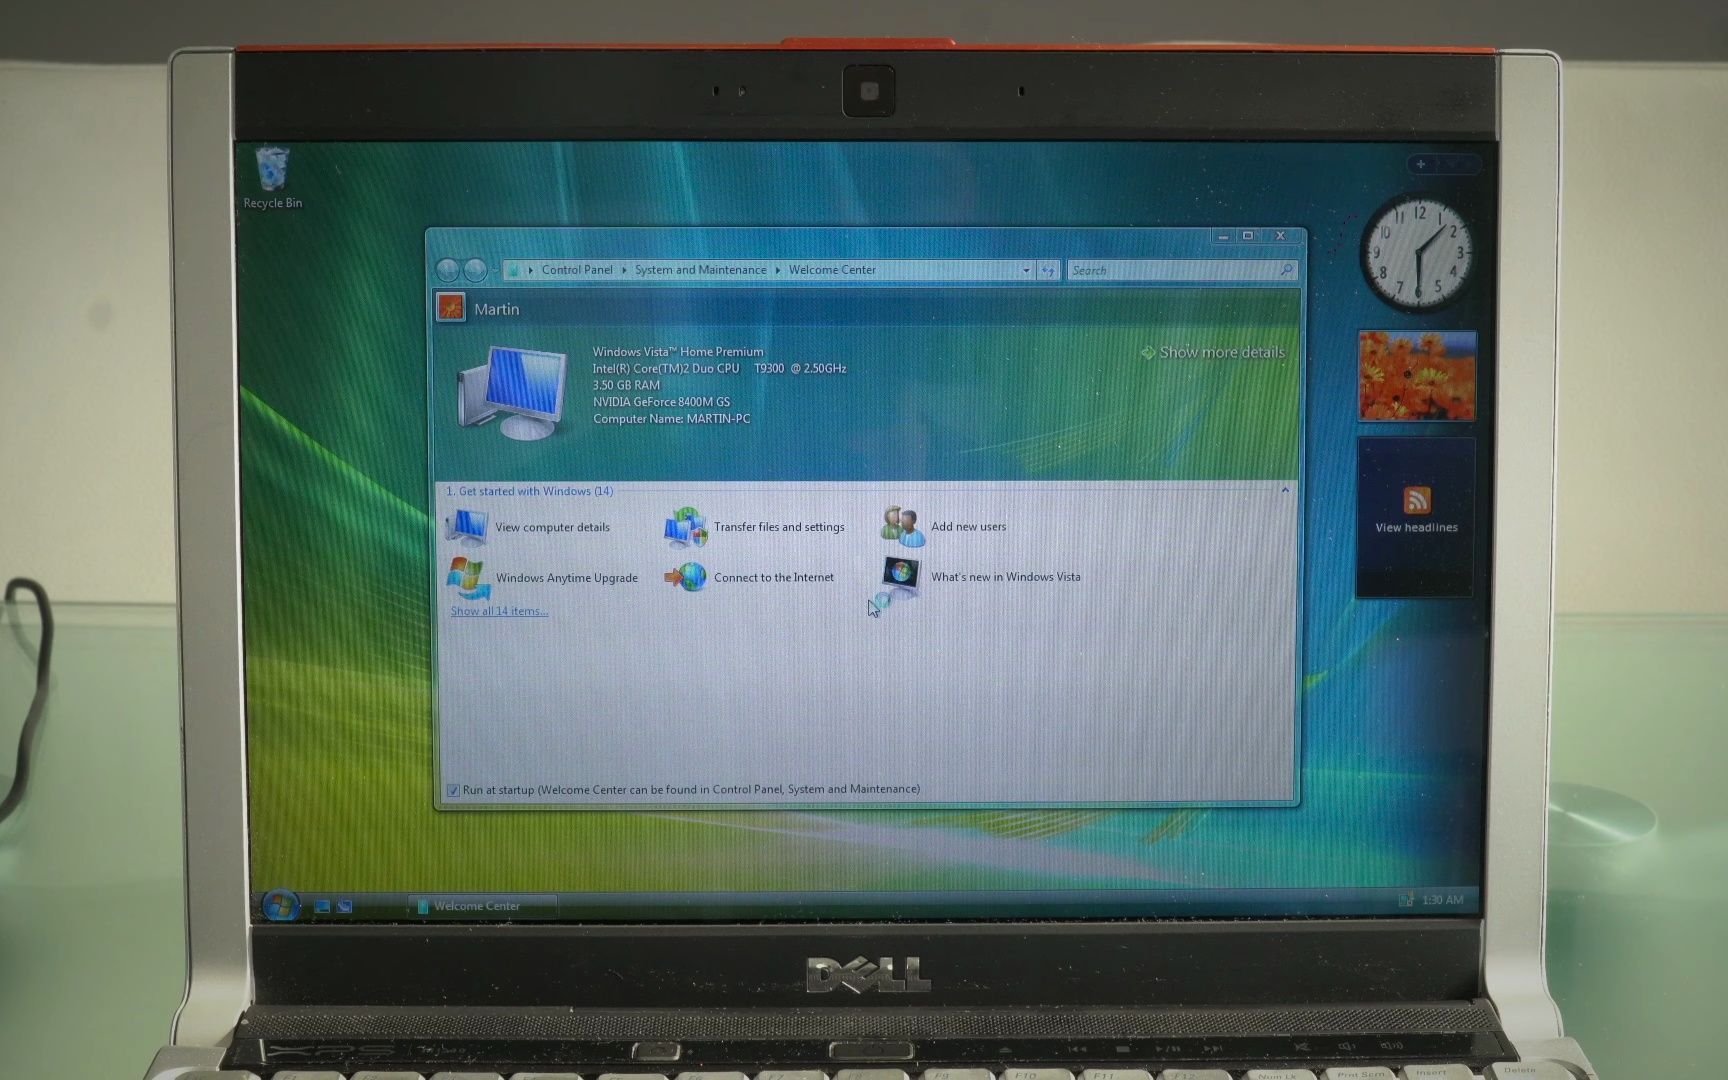Click Control Panel breadcrumb
The height and width of the screenshot is (1080, 1728).
tap(577, 270)
